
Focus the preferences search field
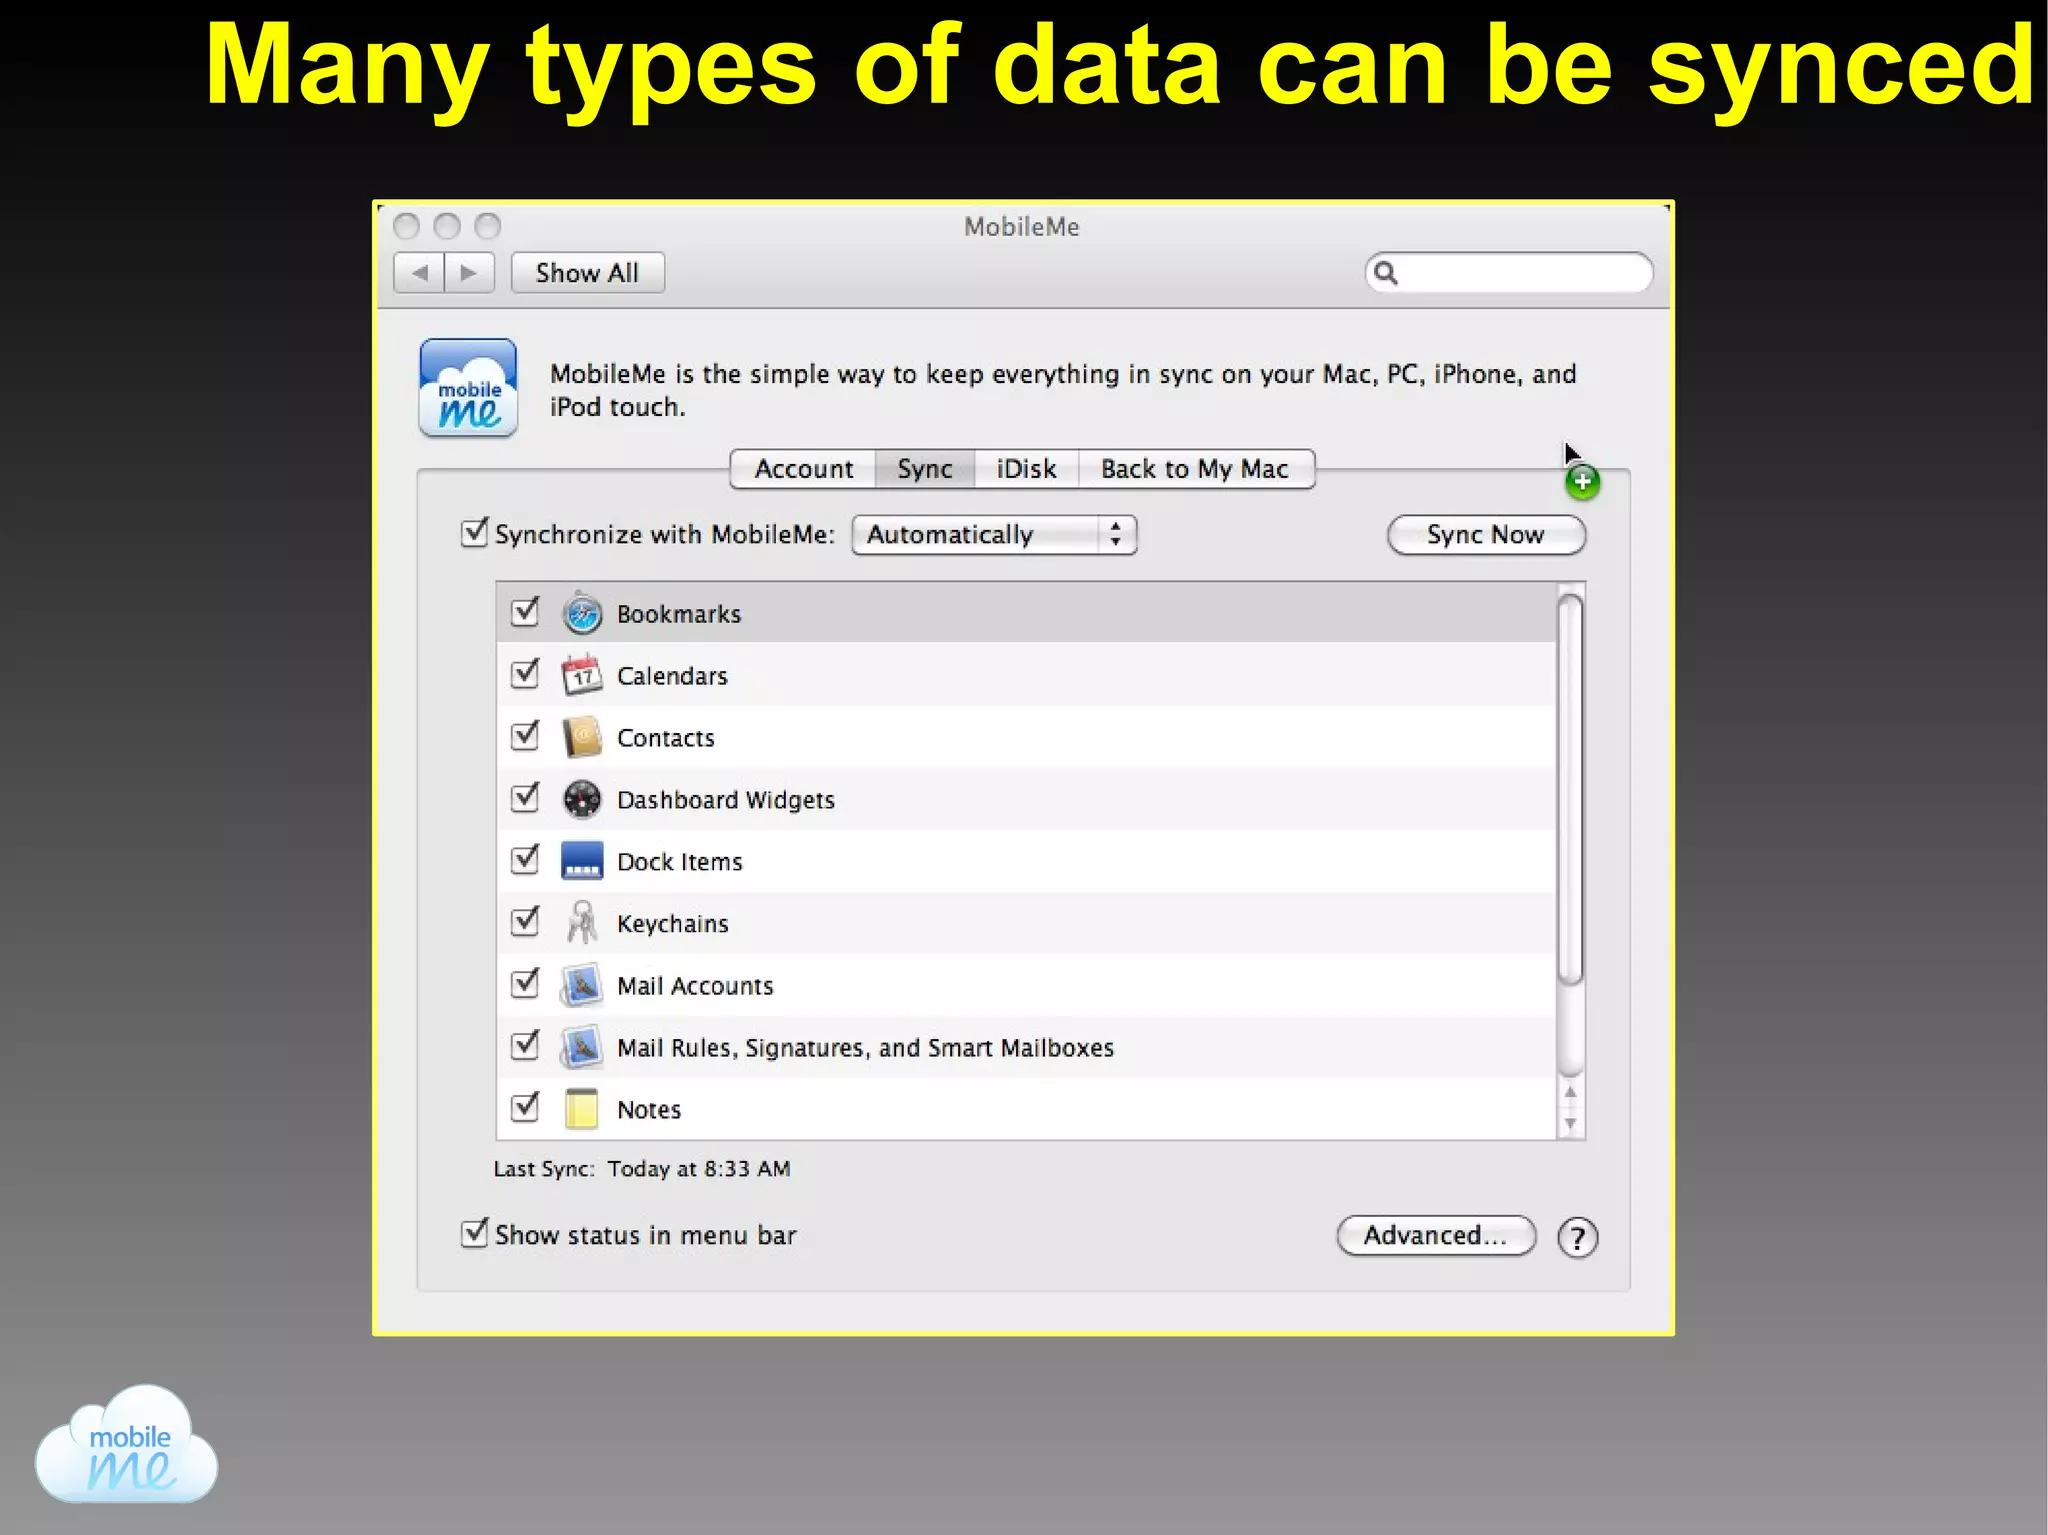tap(1509, 273)
